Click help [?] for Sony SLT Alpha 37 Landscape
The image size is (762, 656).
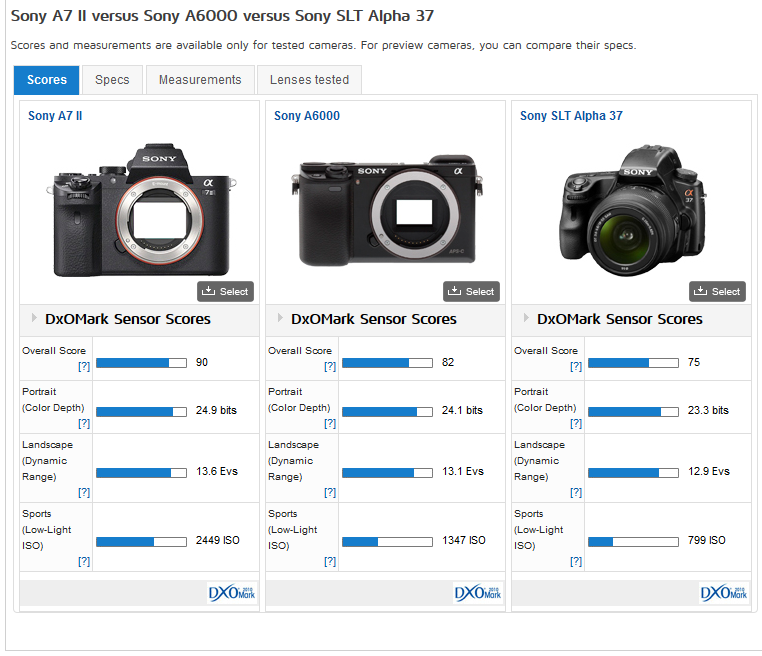click(576, 492)
